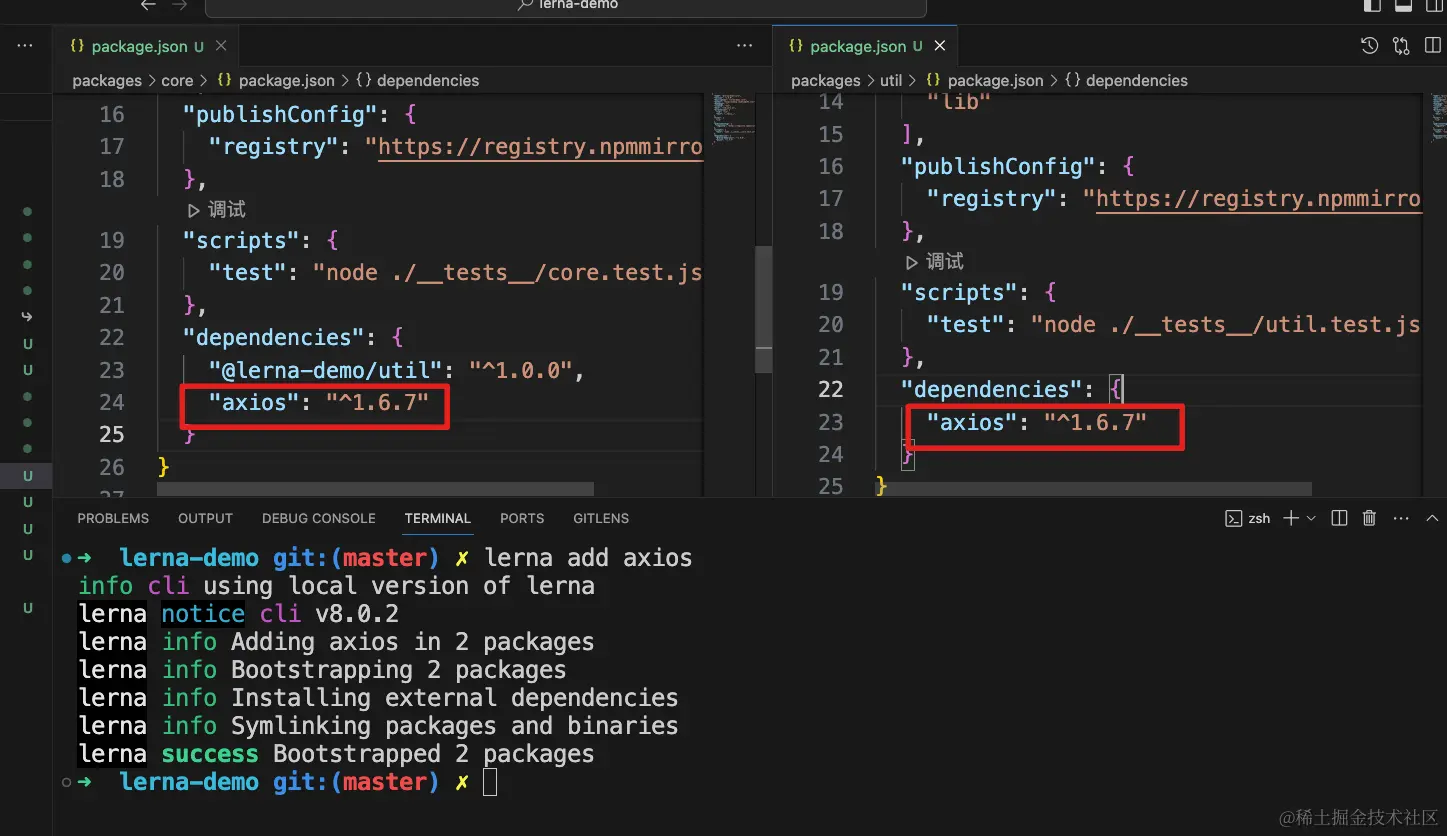Switch to the DEBUG CONSOLE tab

(319, 518)
